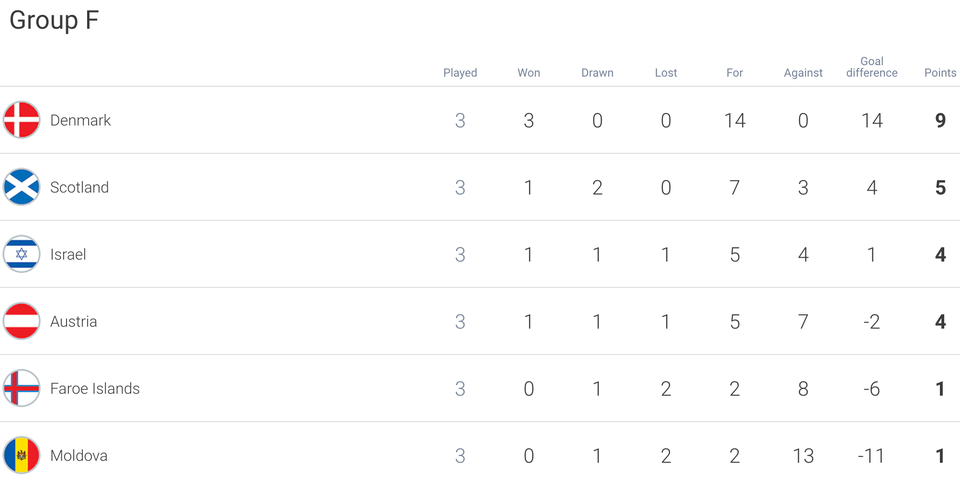The image size is (960, 480).
Task: Click the Moldova flag icon
Action: pos(21,456)
